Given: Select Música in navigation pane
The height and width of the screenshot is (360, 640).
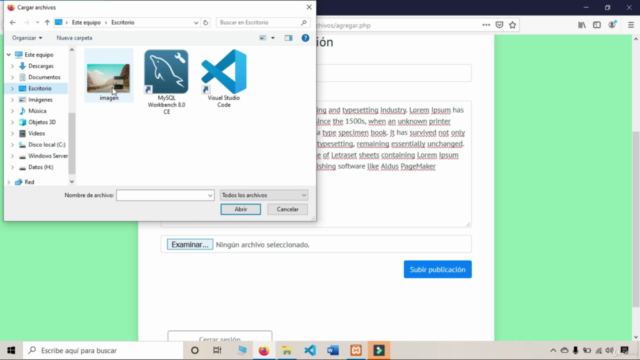Looking at the screenshot, I should [x=37, y=111].
